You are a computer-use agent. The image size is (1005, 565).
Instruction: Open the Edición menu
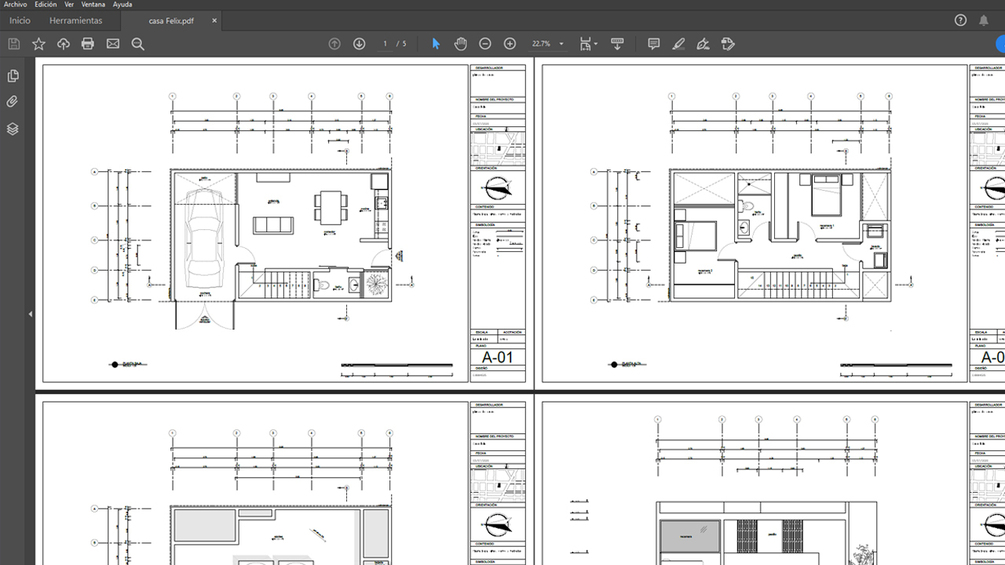46,4
